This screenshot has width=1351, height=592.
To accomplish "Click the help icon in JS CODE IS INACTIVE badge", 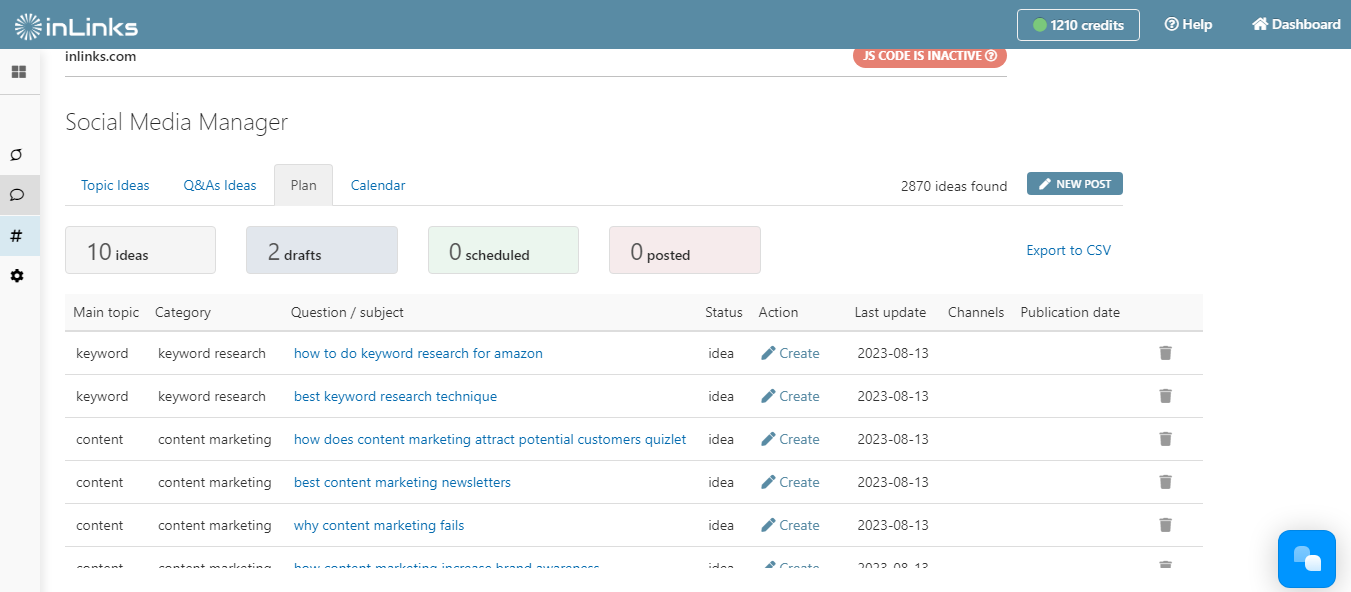I will point(991,56).
